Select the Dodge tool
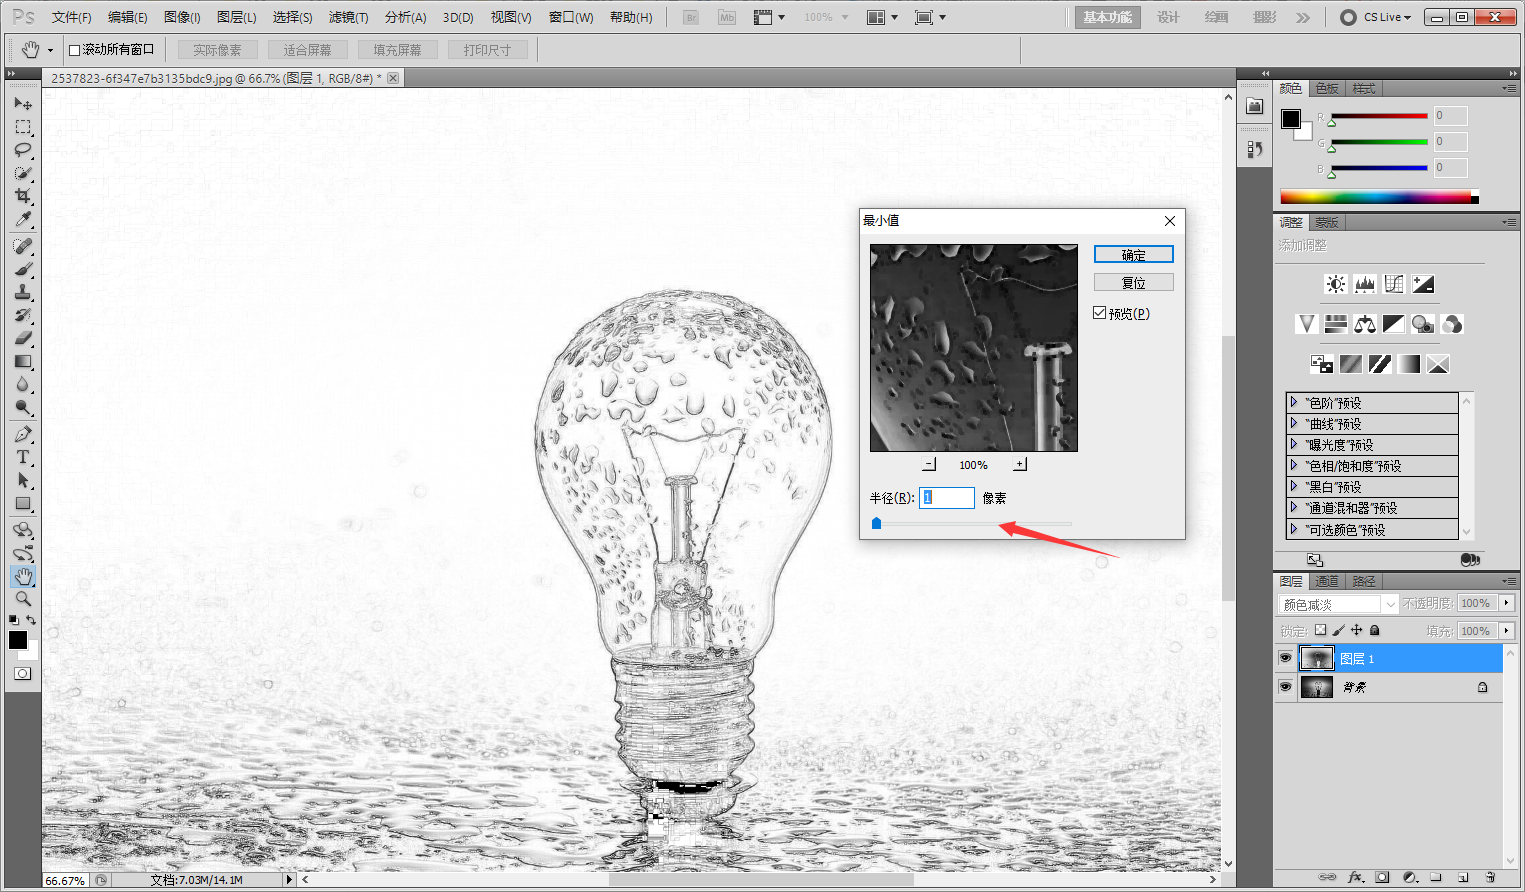The height and width of the screenshot is (892, 1525). click(x=23, y=408)
